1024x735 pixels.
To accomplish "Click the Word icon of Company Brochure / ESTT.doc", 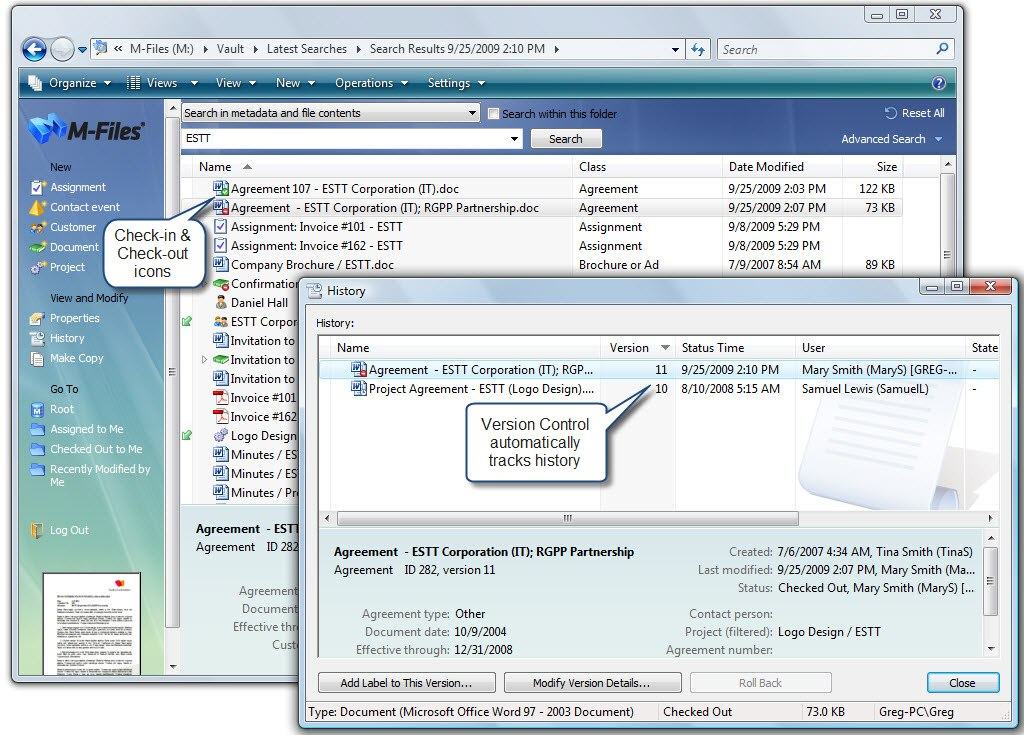I will (221, 264).
